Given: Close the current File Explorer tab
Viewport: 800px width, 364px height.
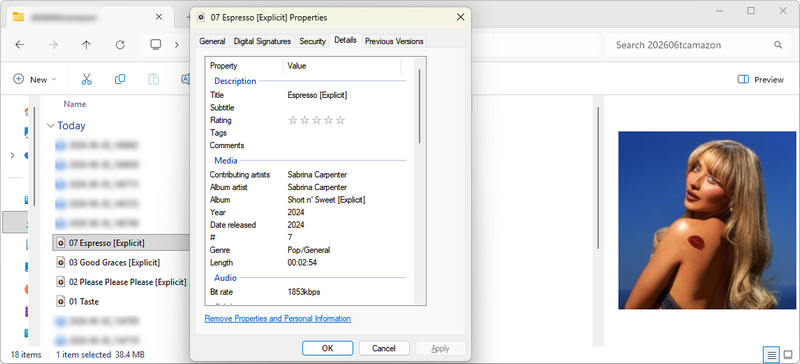Looking at the screenshot, I should pos(159,17).
